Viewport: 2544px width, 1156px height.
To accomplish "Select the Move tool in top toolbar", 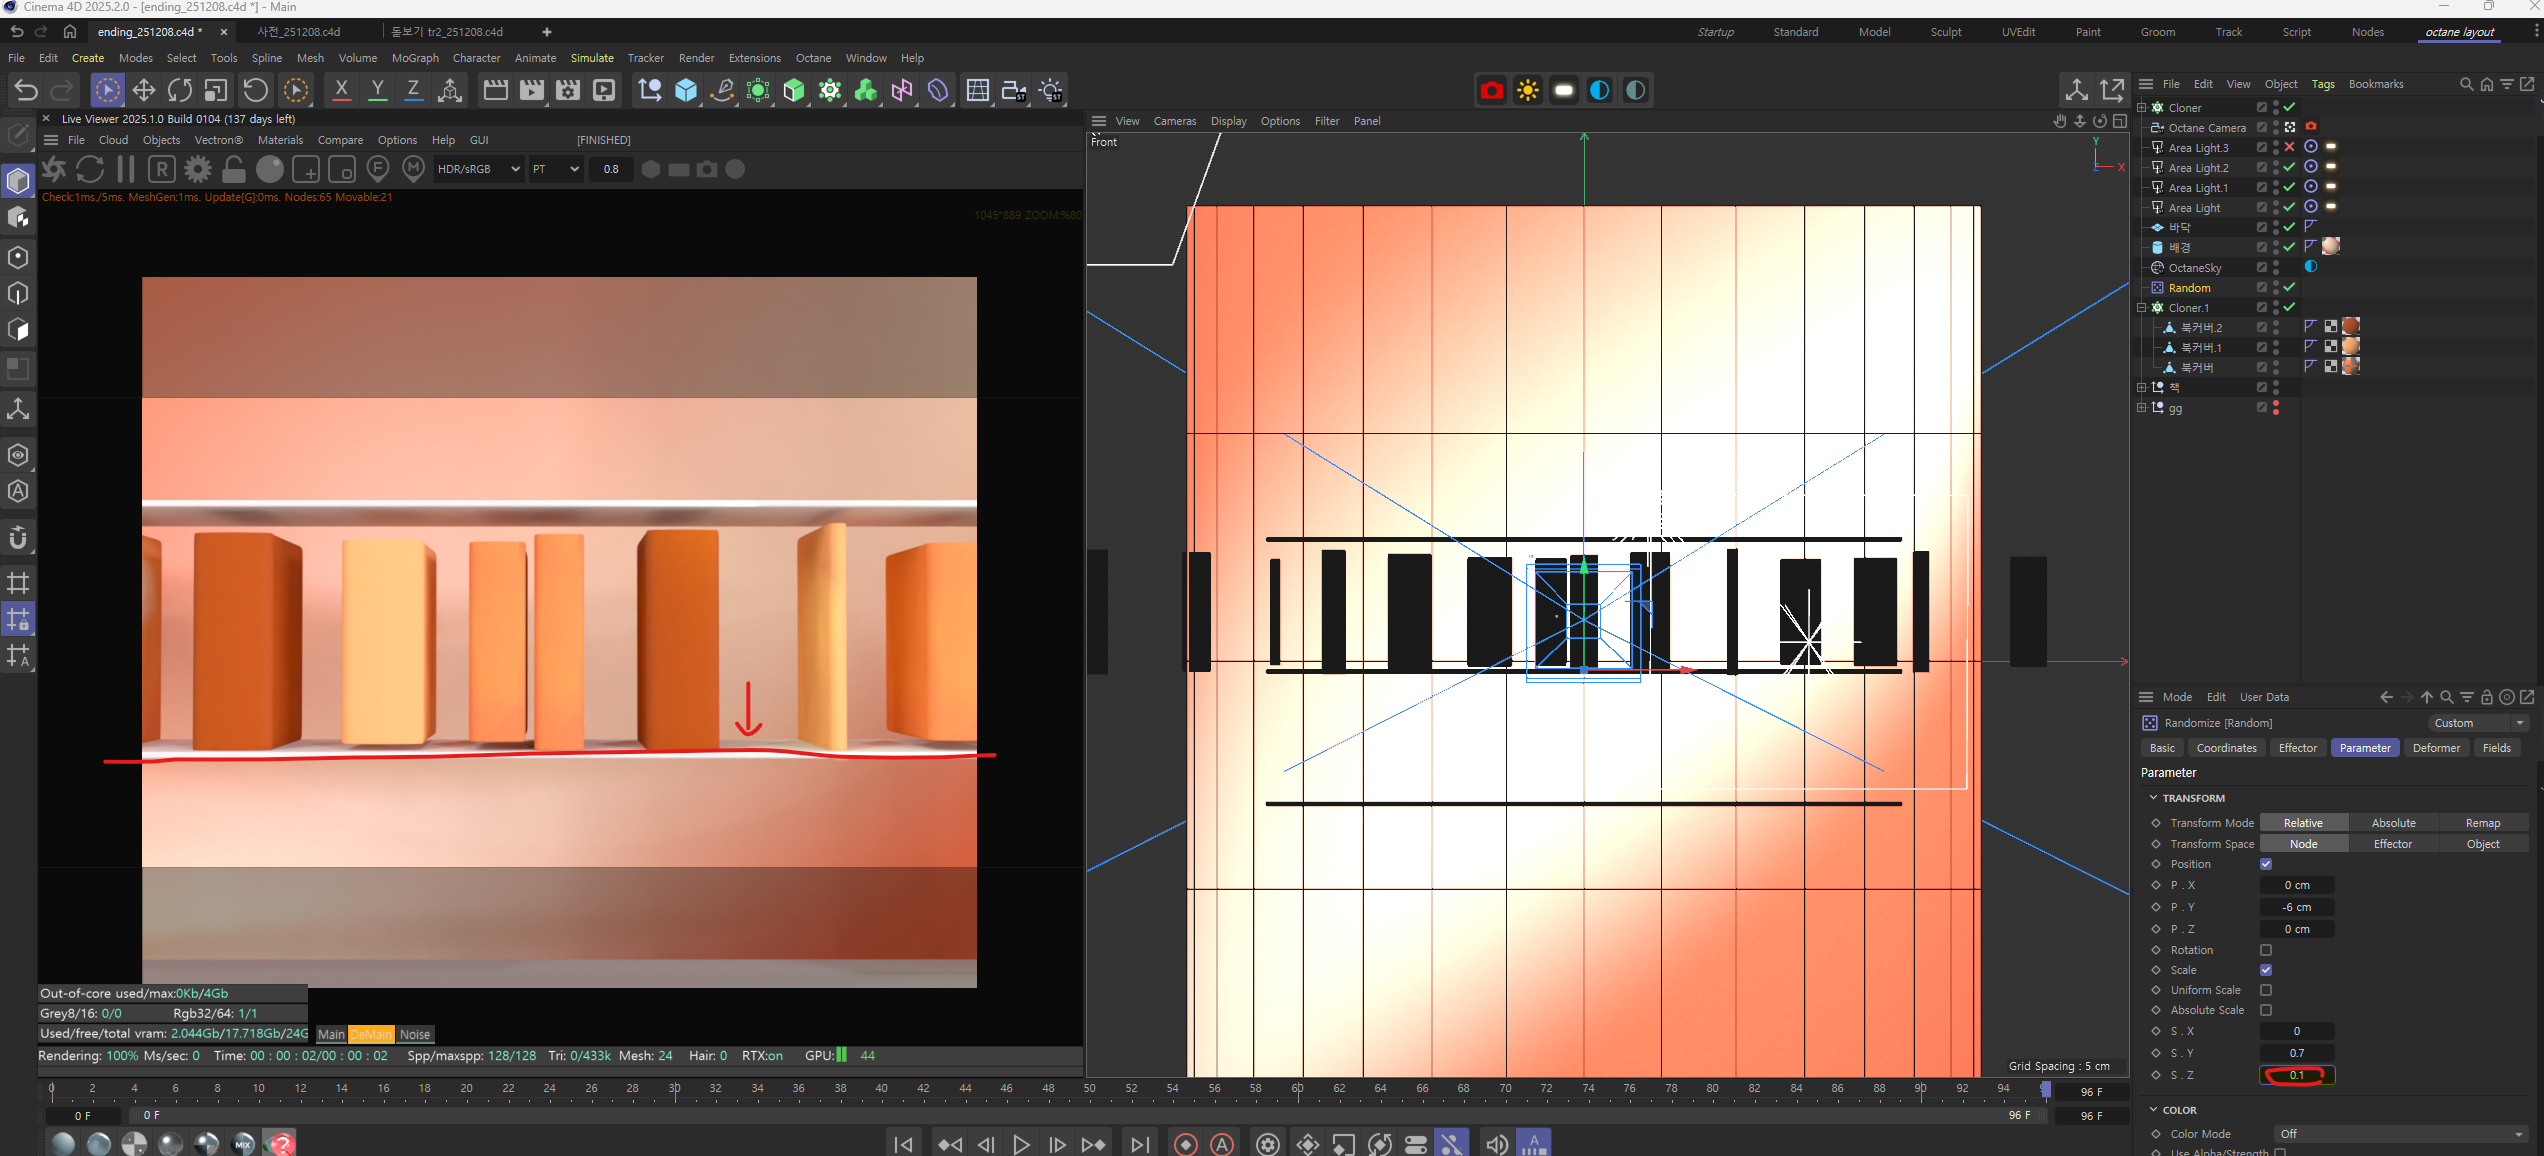I will point(144,91).
